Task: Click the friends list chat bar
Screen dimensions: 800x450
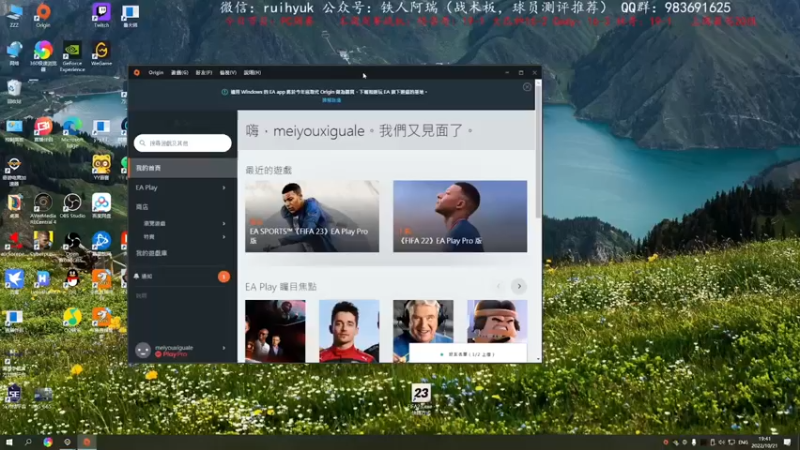Action: 468,354
